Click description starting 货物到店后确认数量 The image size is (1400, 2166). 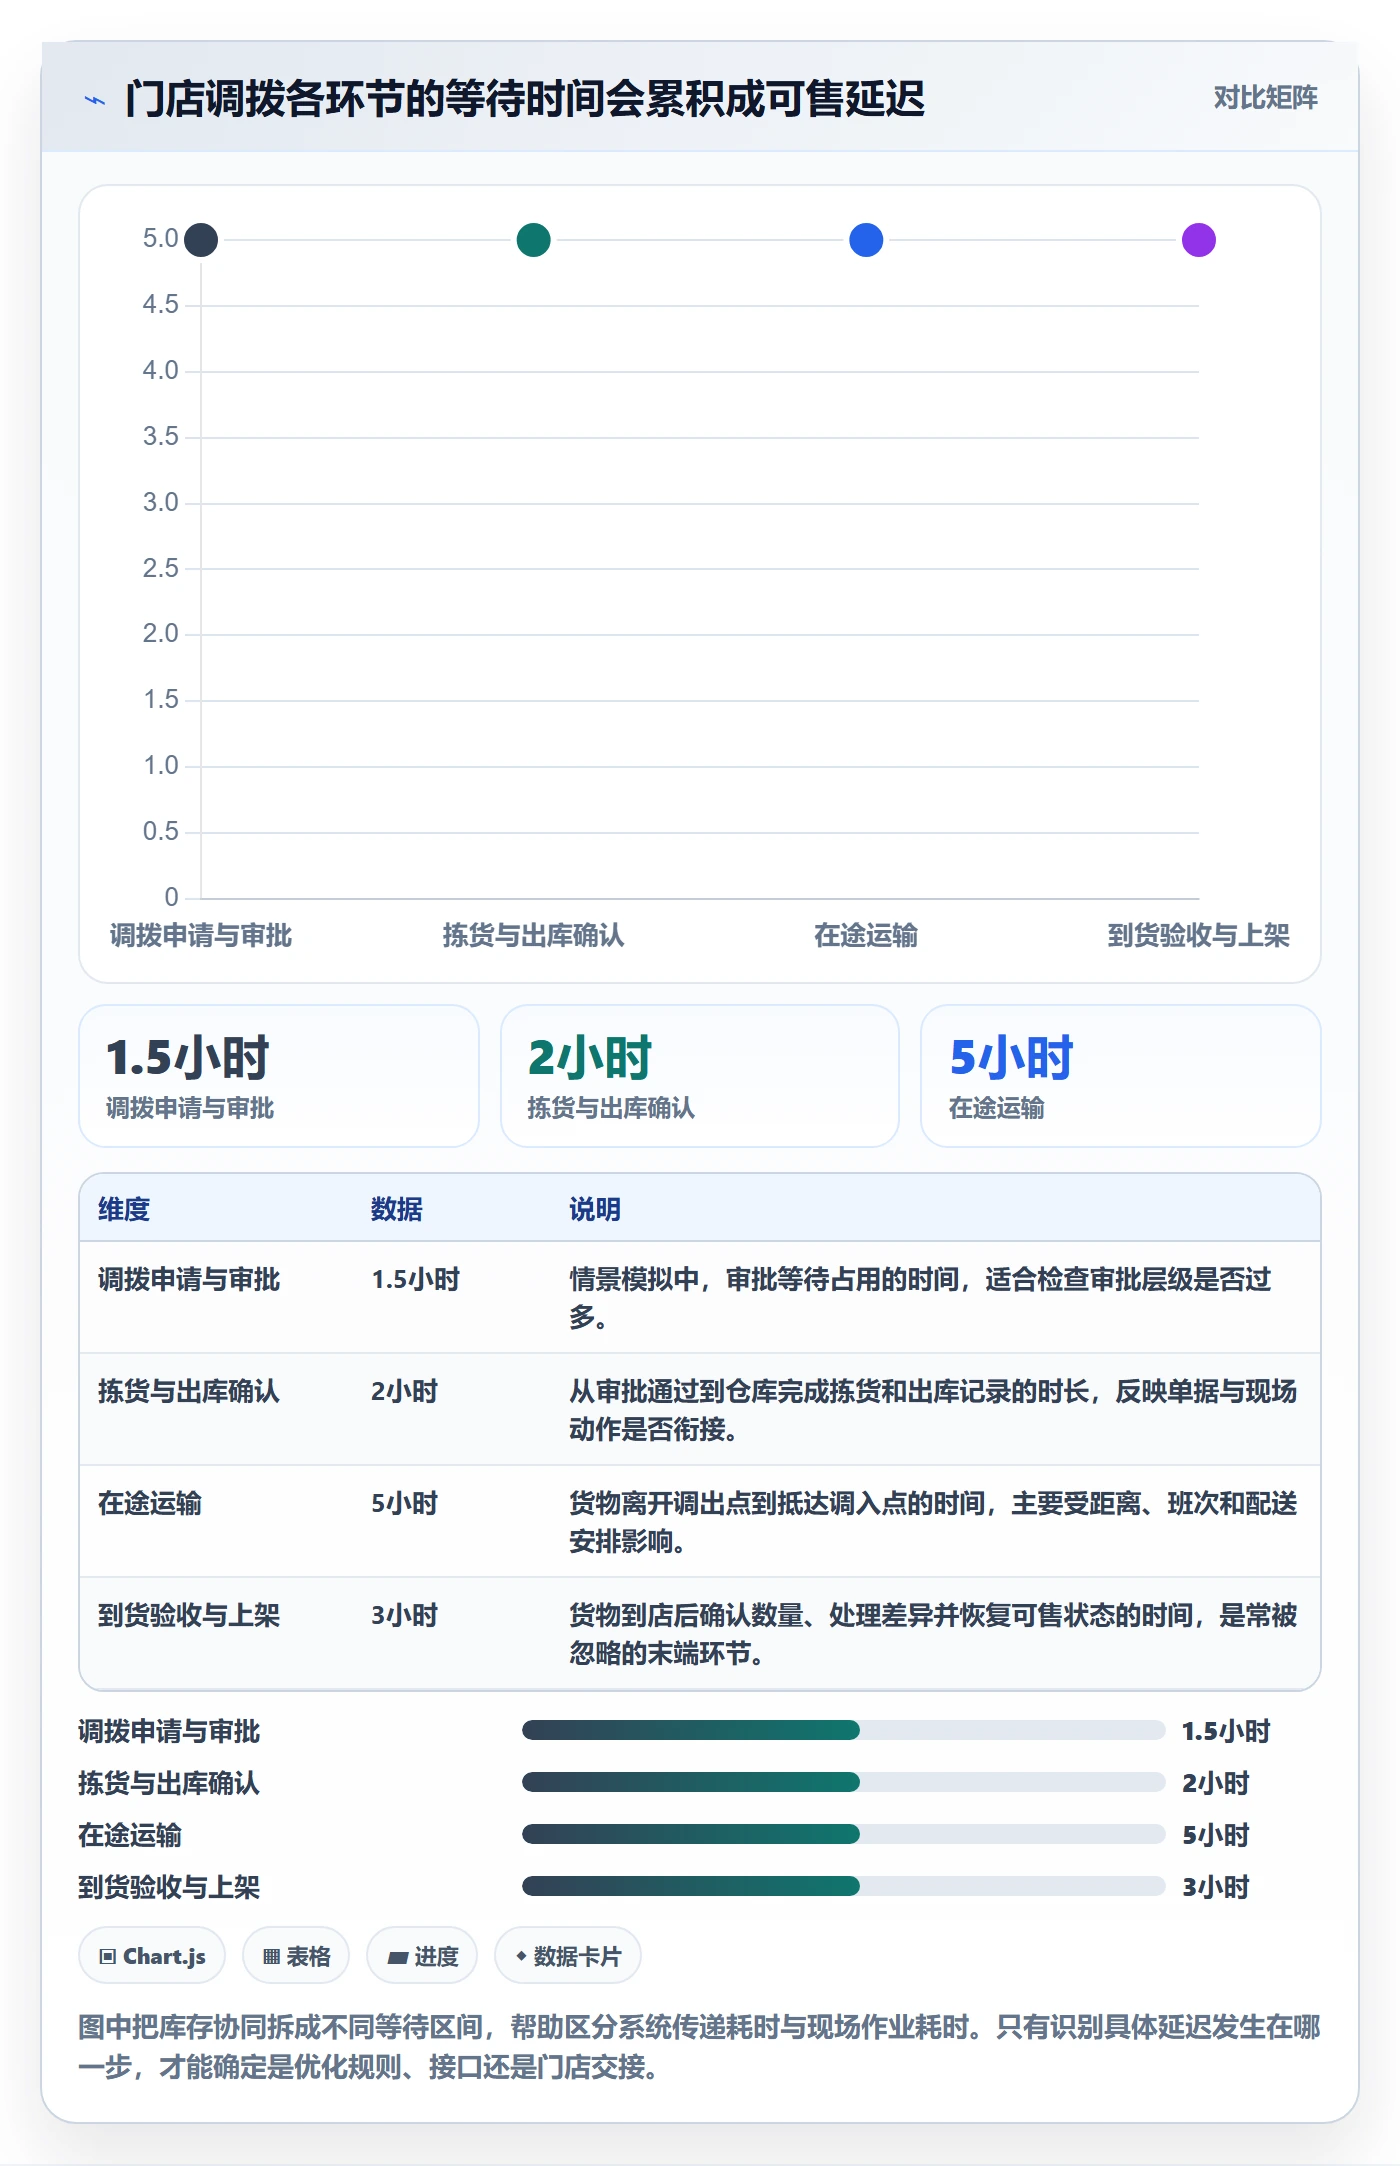933,1634
